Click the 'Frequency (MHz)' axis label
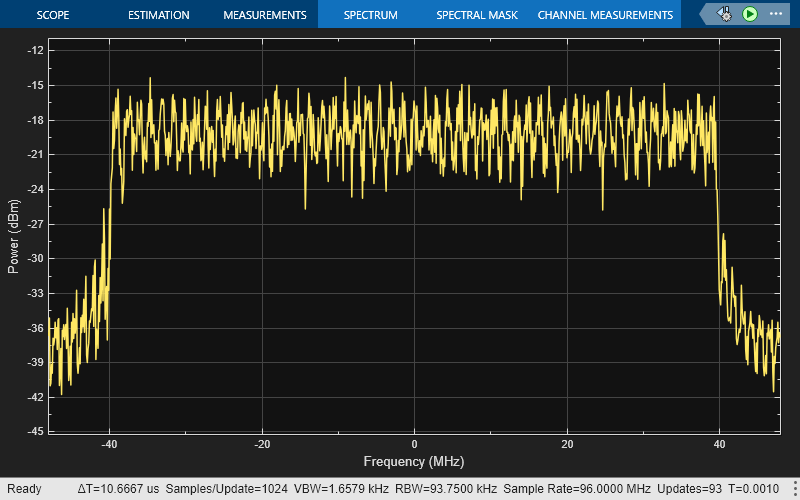The image size is (800, 500). pyautogui.click(x=414, y=462)
